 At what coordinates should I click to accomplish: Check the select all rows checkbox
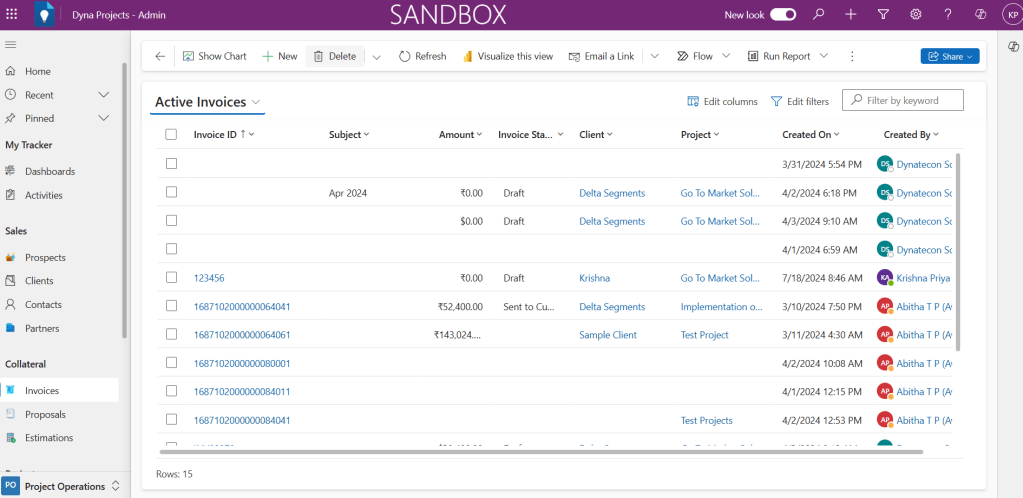tap(171, 134)
